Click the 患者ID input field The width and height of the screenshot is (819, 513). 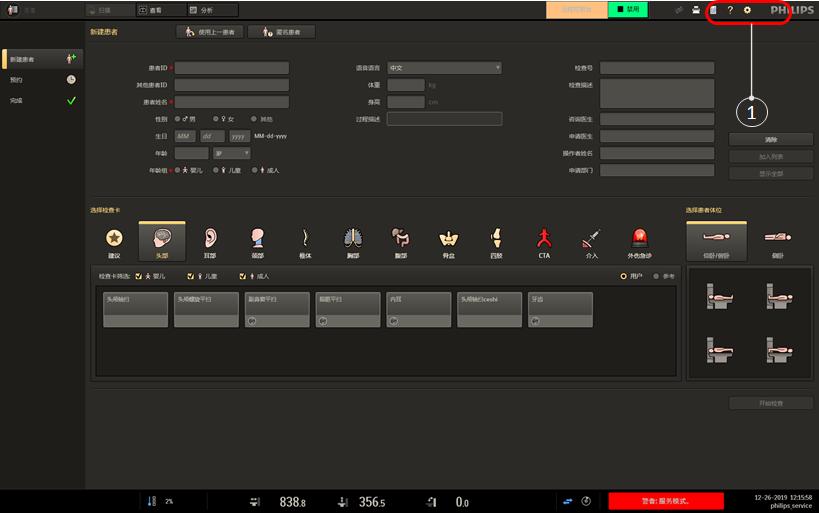coord(232,68)
